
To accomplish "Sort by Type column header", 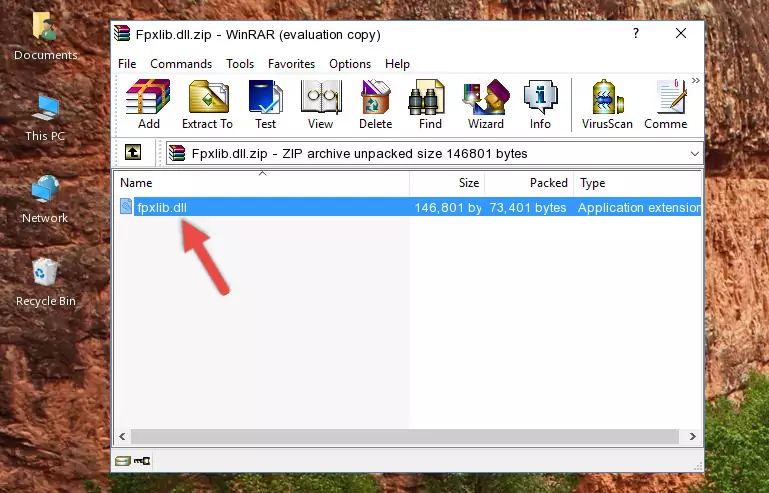I will click(638, 183).
